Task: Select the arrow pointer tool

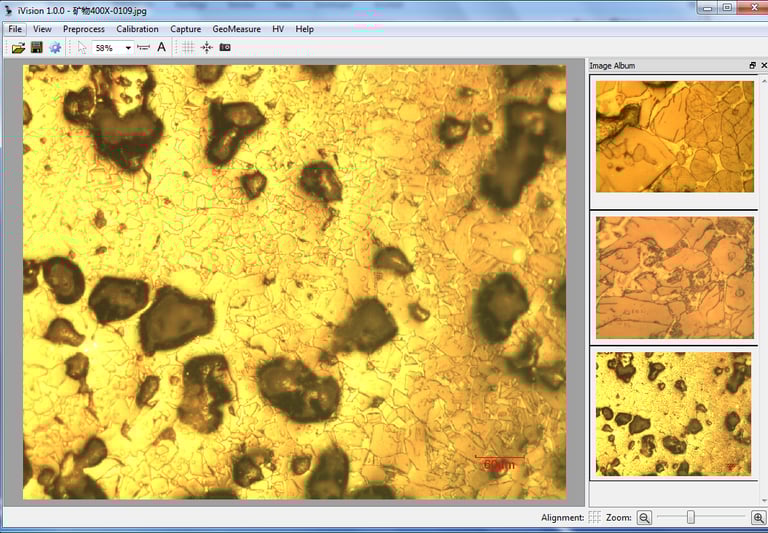Action: (x=82, y=48)
